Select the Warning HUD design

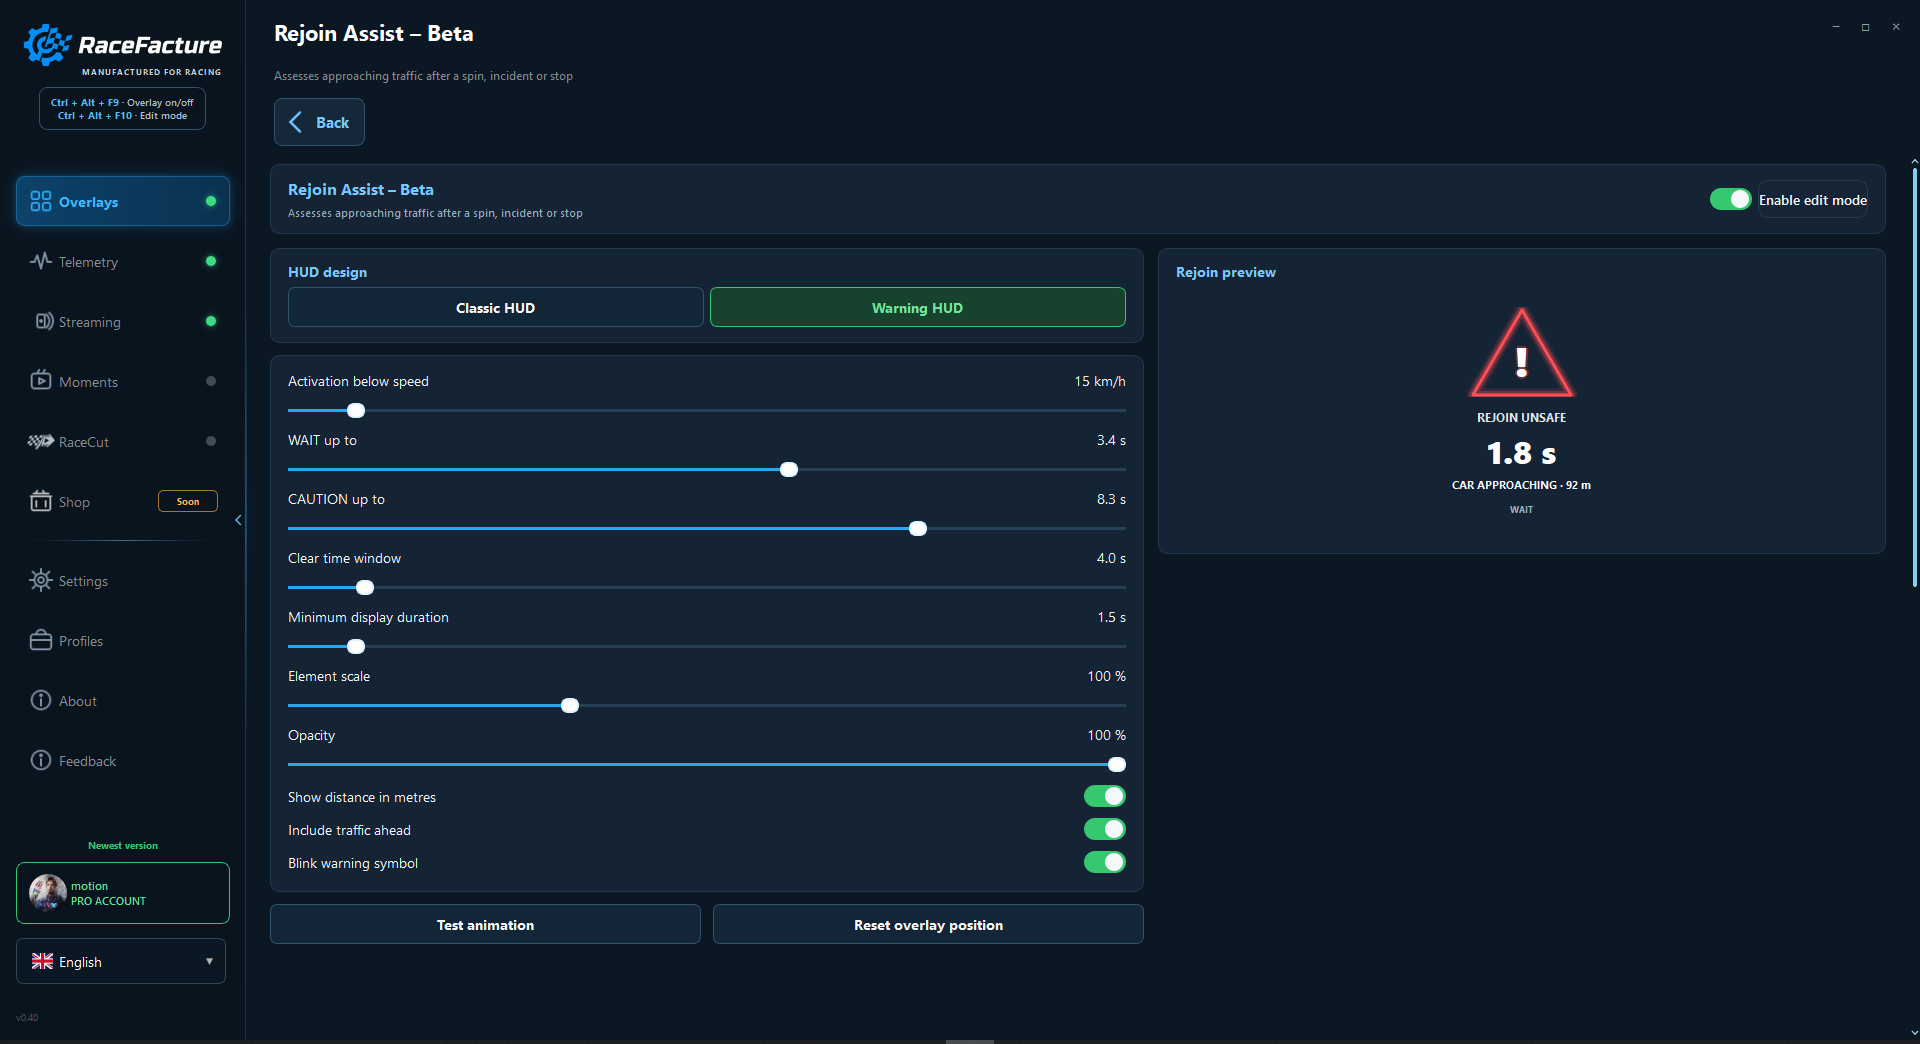pos(918,307)
